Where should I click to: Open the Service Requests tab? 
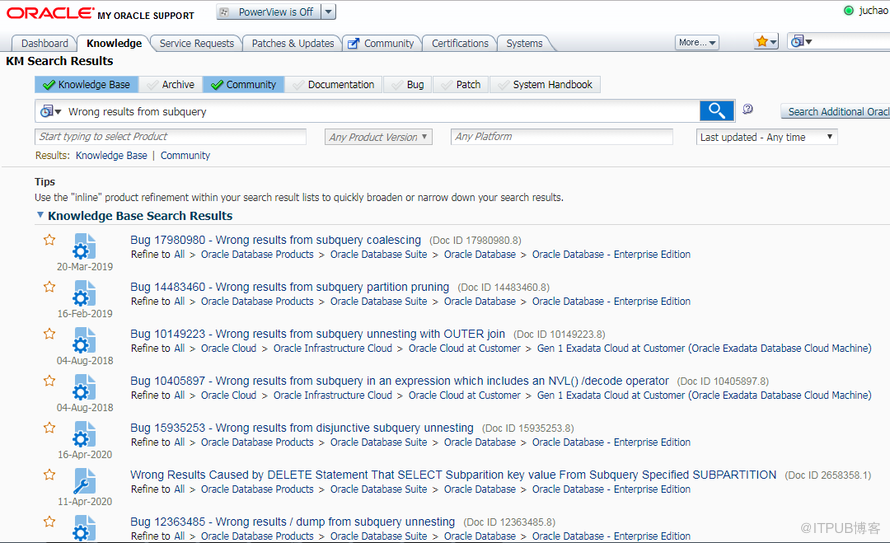coord(196,43)
